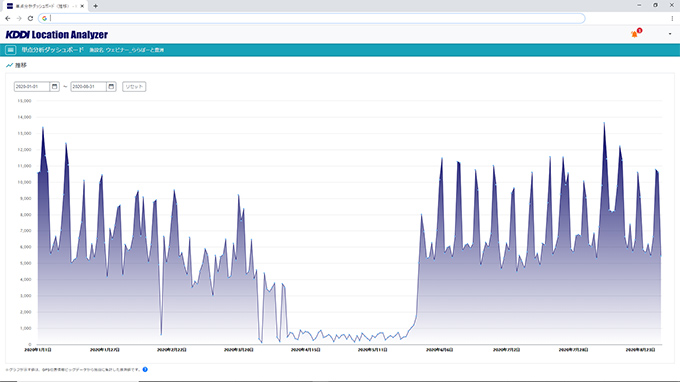The image size is (680, 382).
Task: Click the リセット reset button
Action: point(134,86)
